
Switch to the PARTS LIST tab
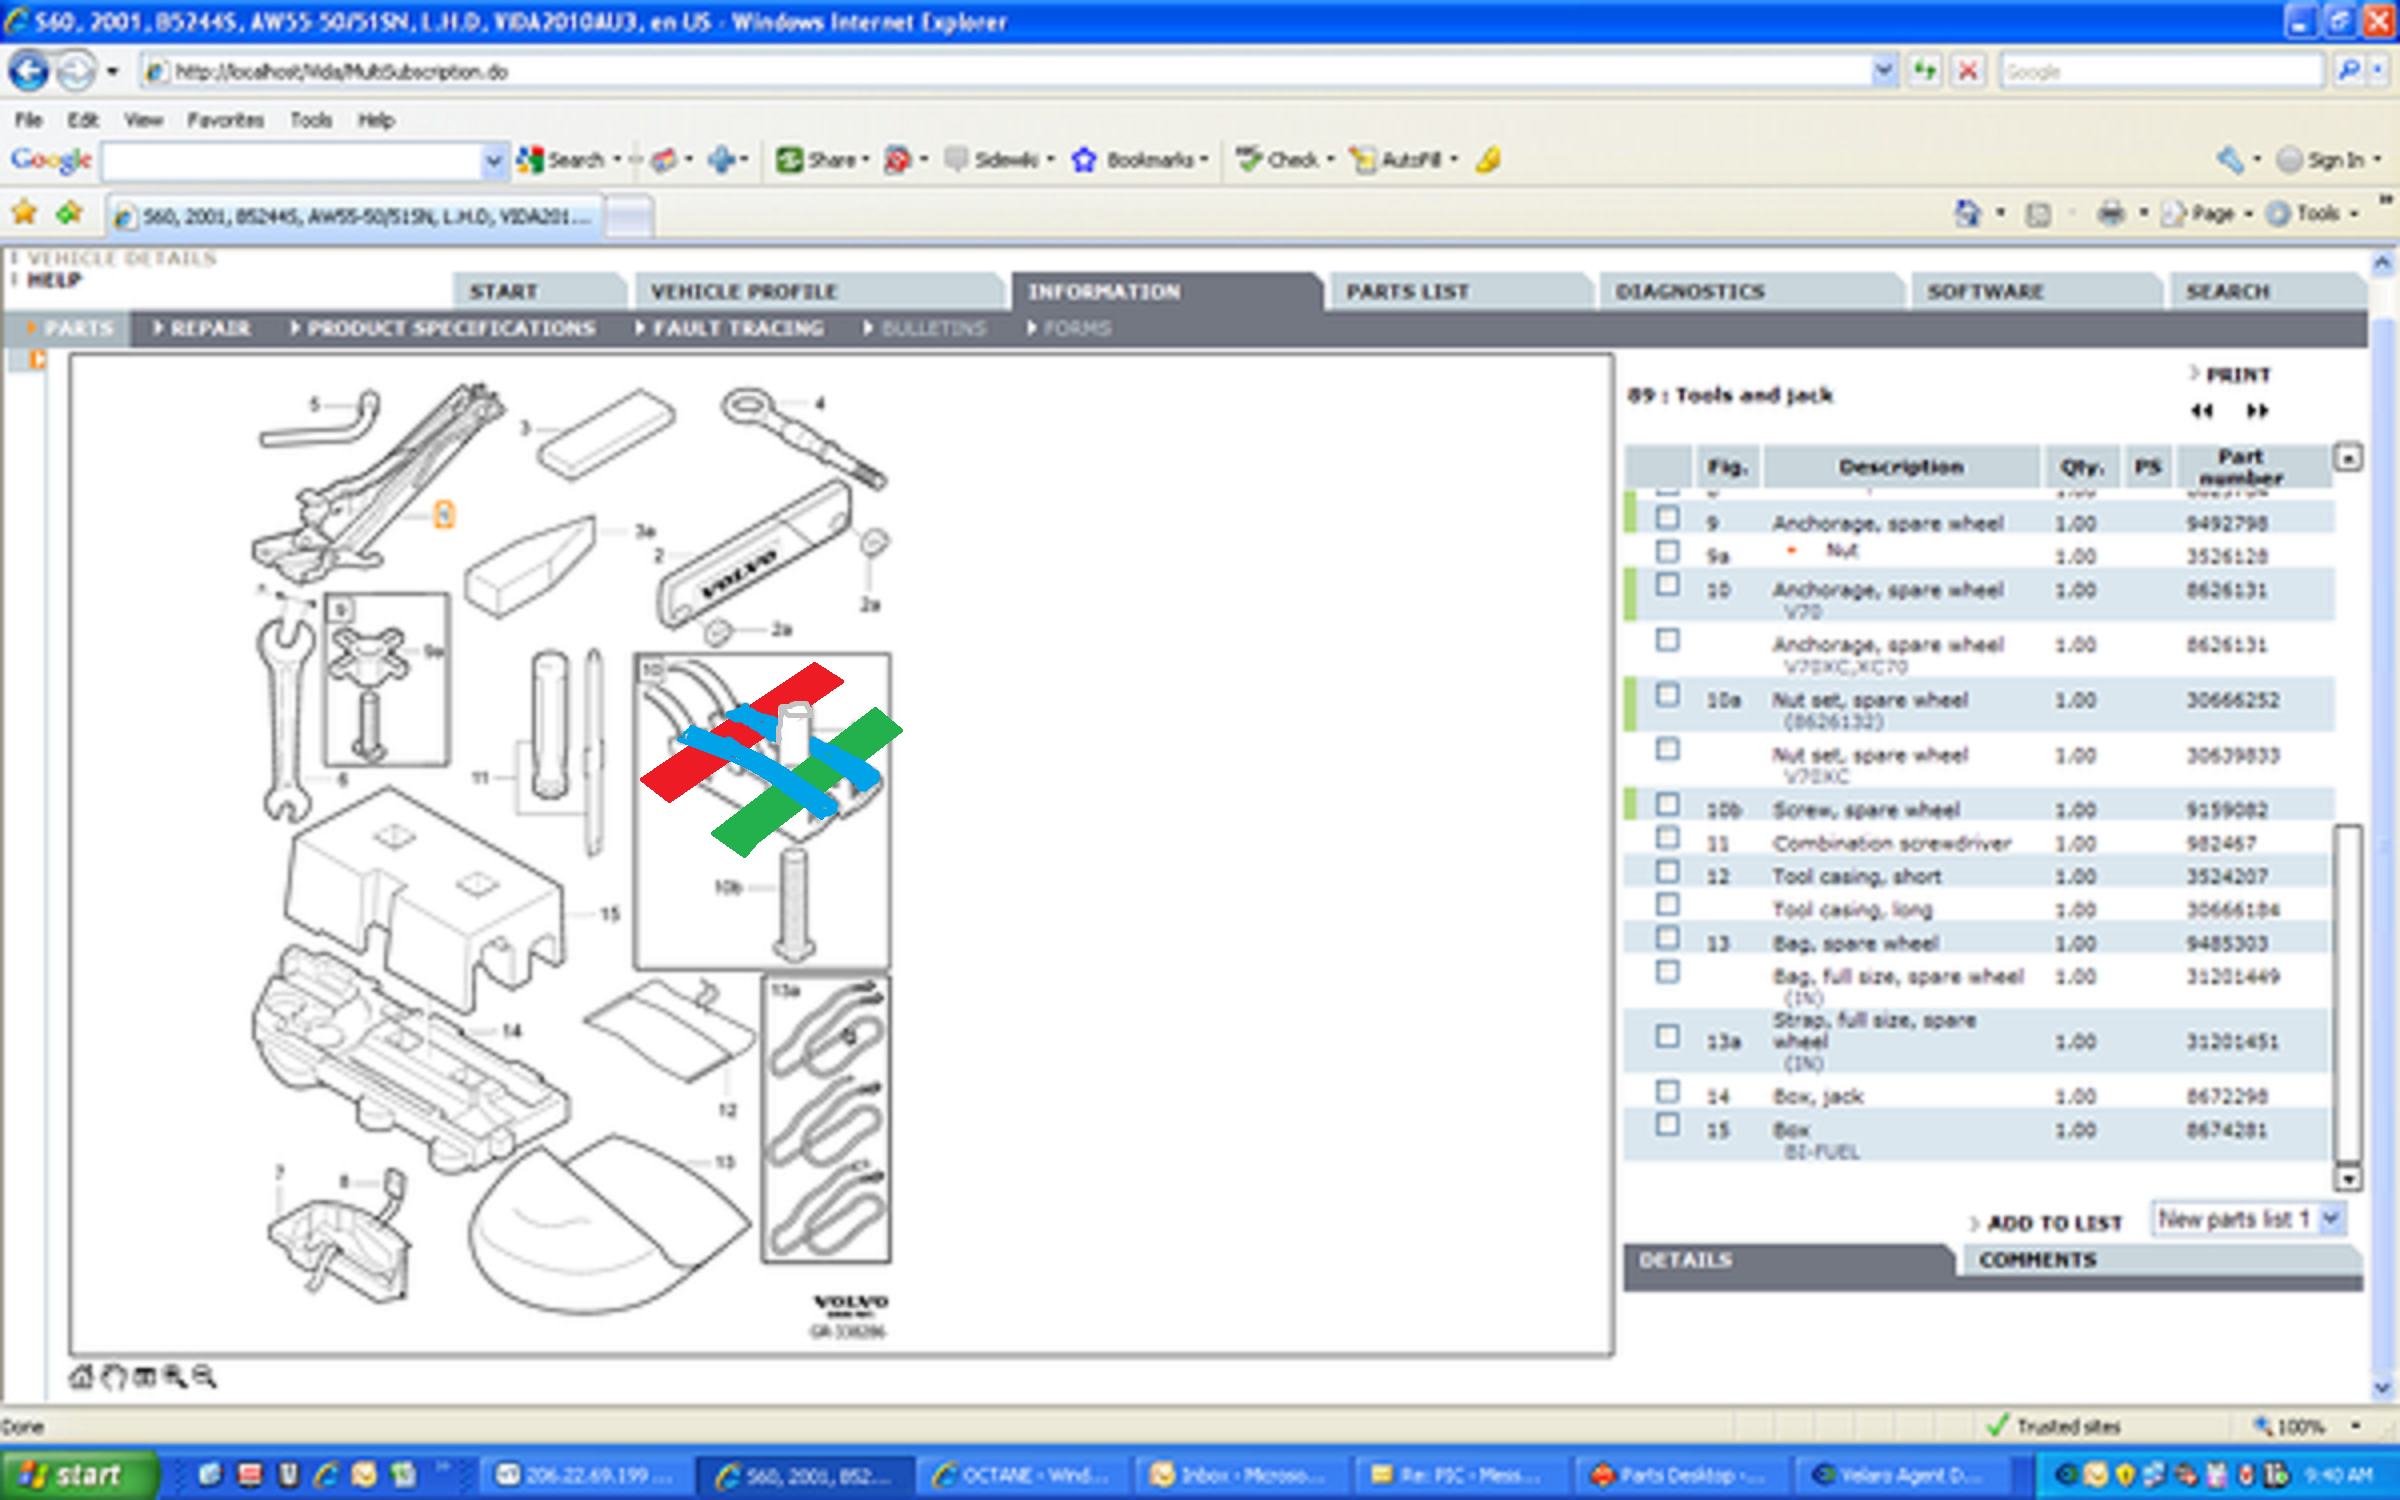click(x=1407, y=291)
